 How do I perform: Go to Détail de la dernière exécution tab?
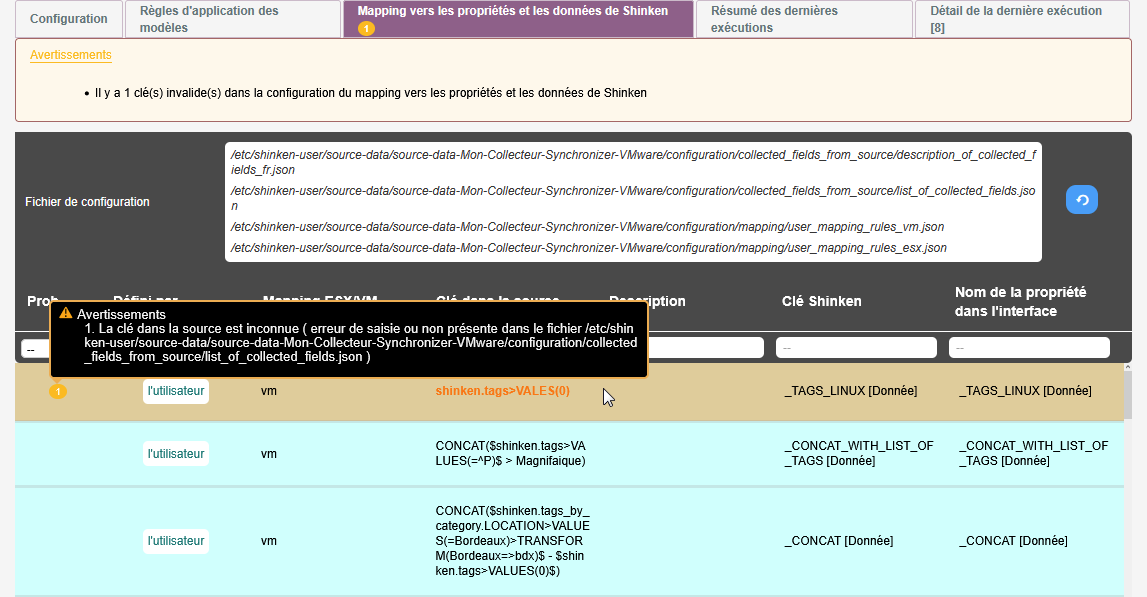[1015, 19]
